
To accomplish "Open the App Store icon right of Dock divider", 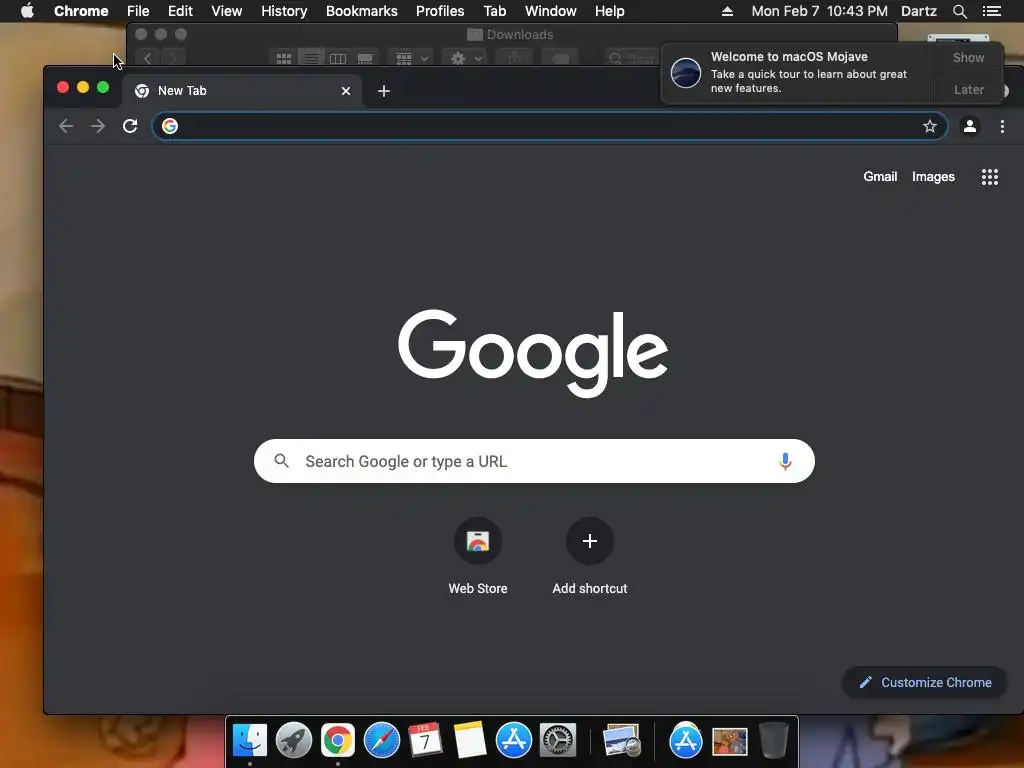I will tap(685, 740).
